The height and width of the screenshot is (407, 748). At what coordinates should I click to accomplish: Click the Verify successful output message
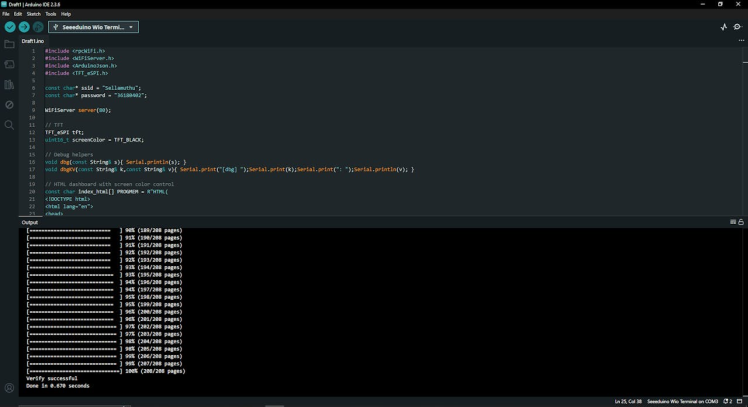52,378
